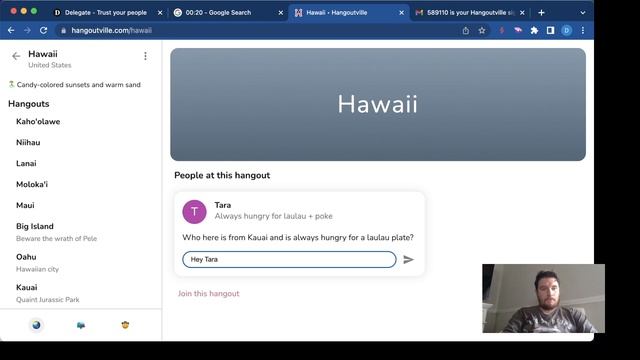The width and height of the screenshot is (640, 360).
Task: Click the macOS green fullscreen button
Action: point(34,11)
